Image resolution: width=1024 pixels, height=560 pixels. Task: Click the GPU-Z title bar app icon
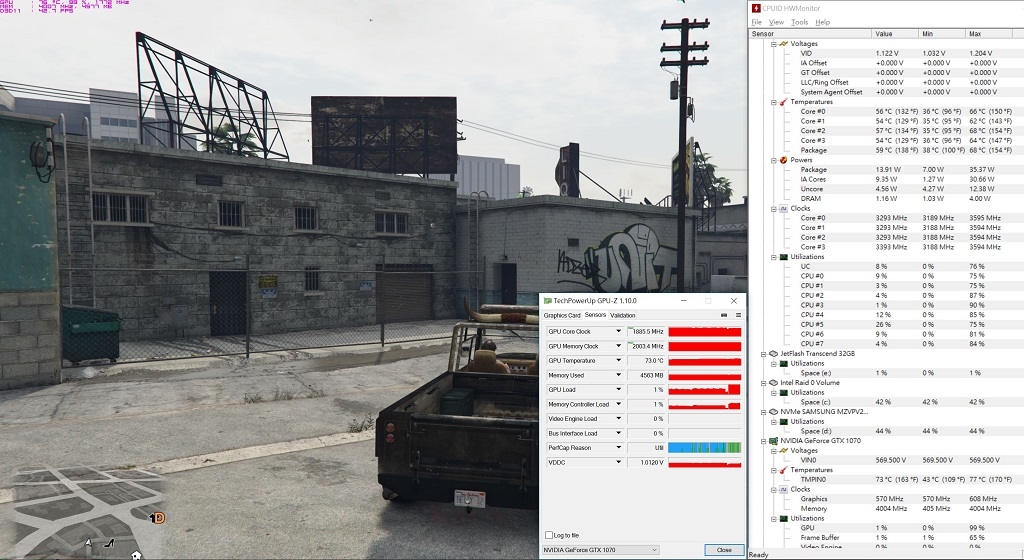[547, 301]
